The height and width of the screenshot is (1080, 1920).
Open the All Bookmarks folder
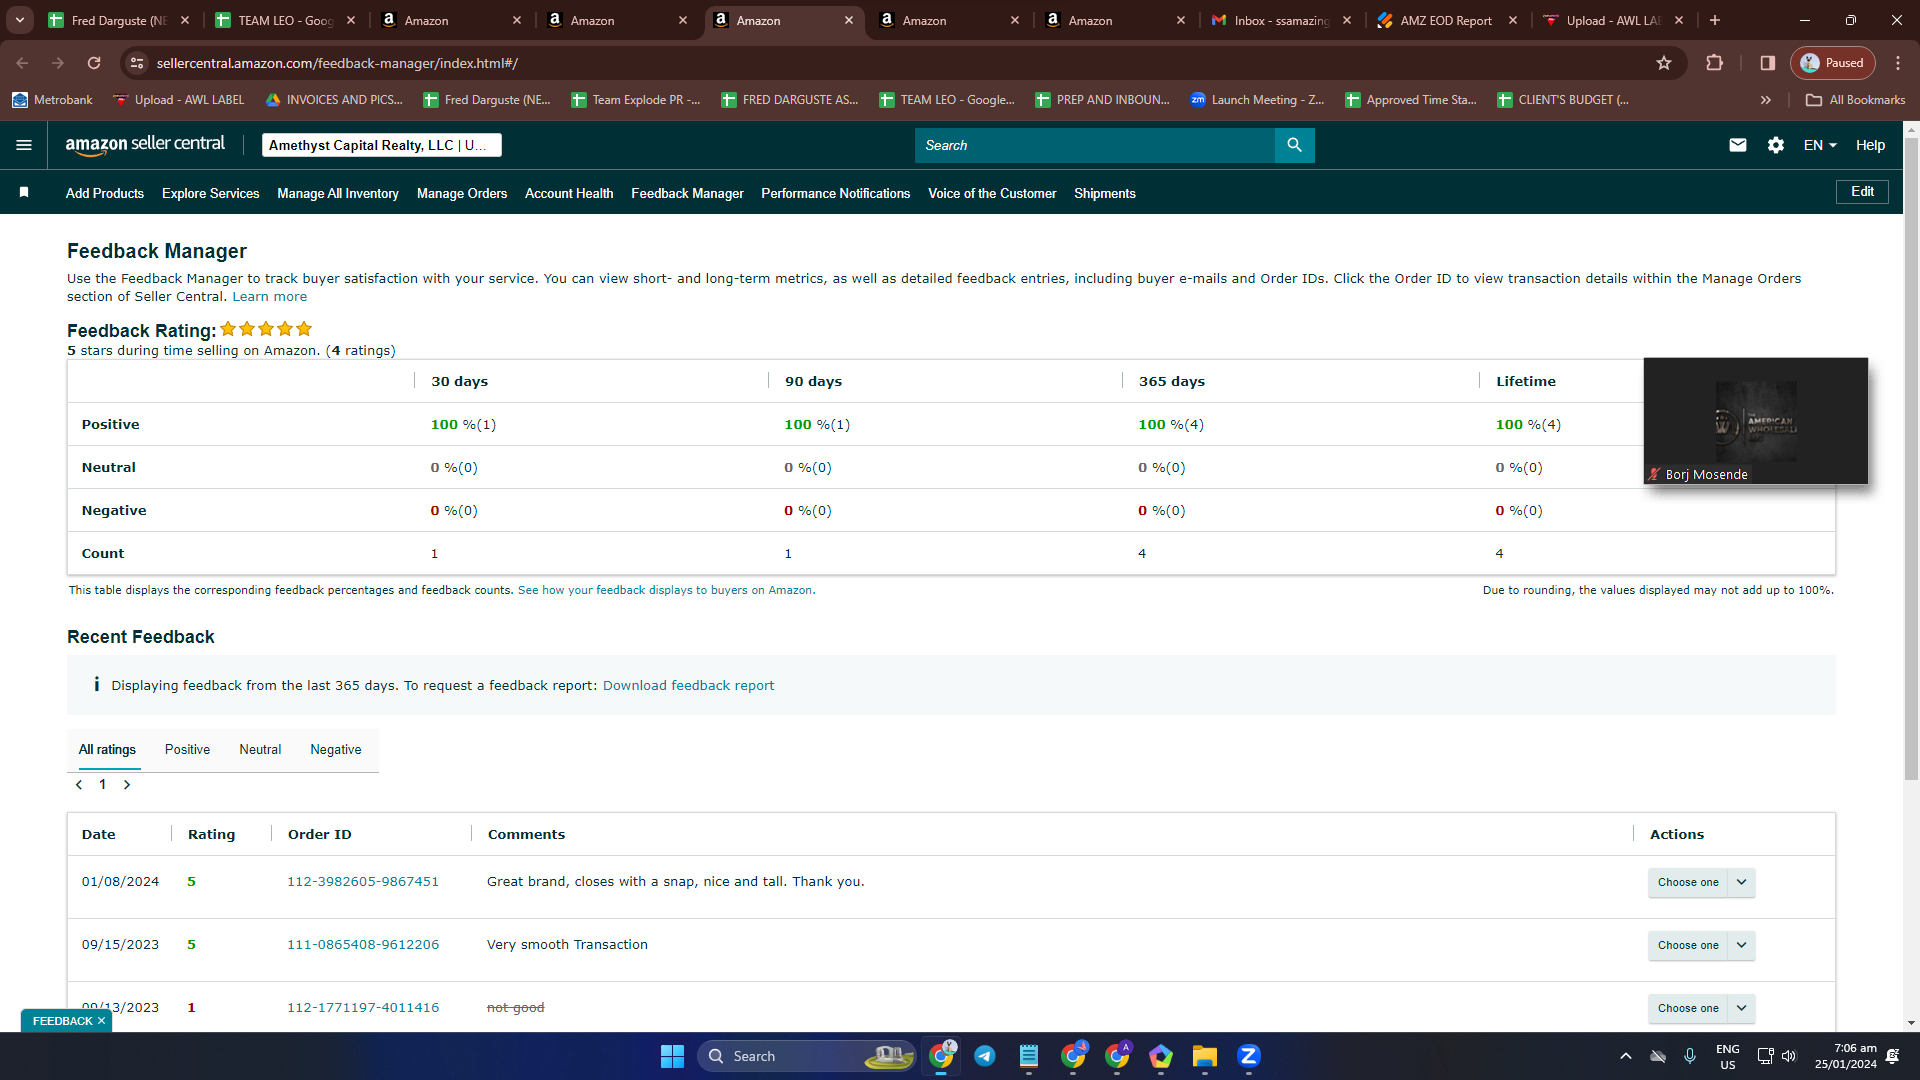(x=1856, y=100)
